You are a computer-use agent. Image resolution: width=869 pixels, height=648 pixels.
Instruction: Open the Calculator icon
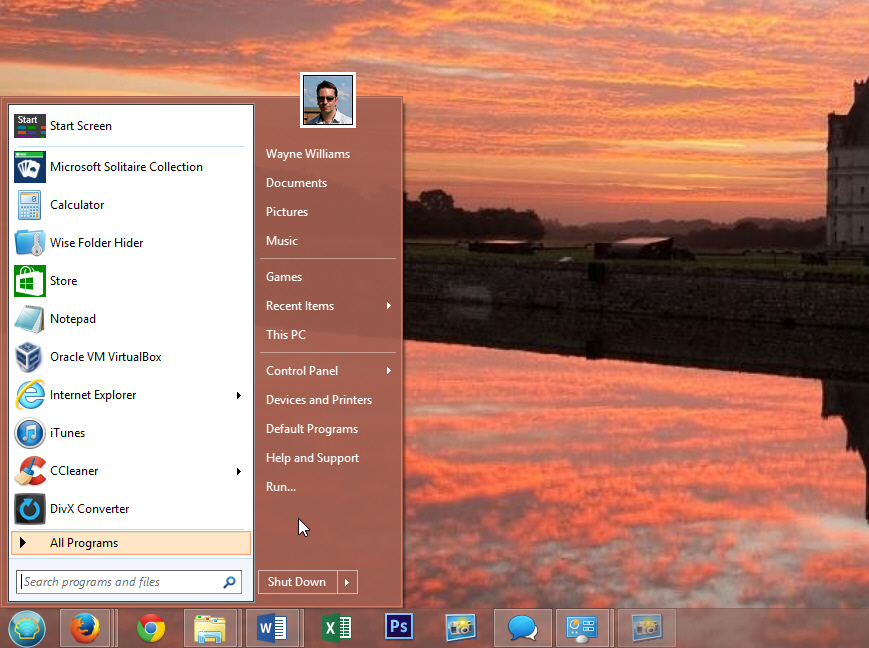[x=29, y=205]
